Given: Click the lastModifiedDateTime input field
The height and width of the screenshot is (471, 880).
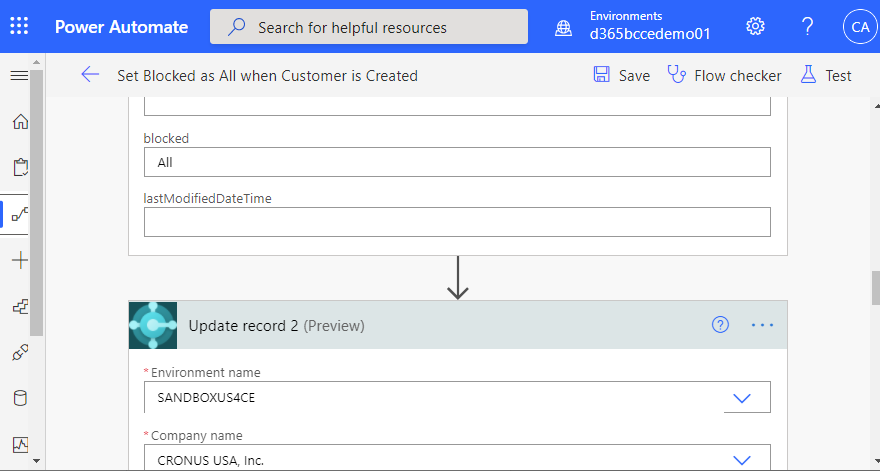Looking at the screenshot, I should tap(457, 222).
